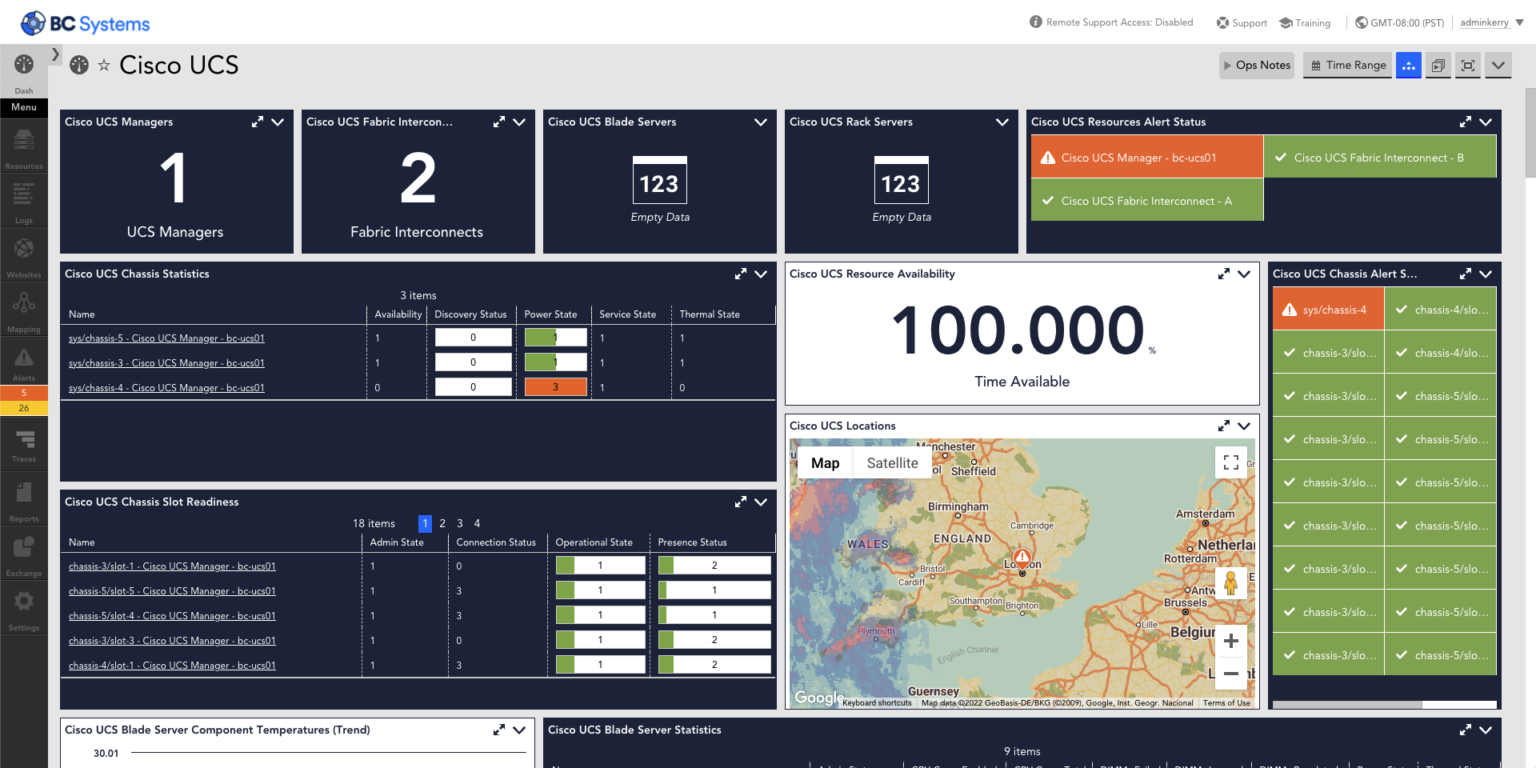1536x768 pixels.
Task: Toggle the blue sharing option beside Time Range
Action: (1408, 64)
